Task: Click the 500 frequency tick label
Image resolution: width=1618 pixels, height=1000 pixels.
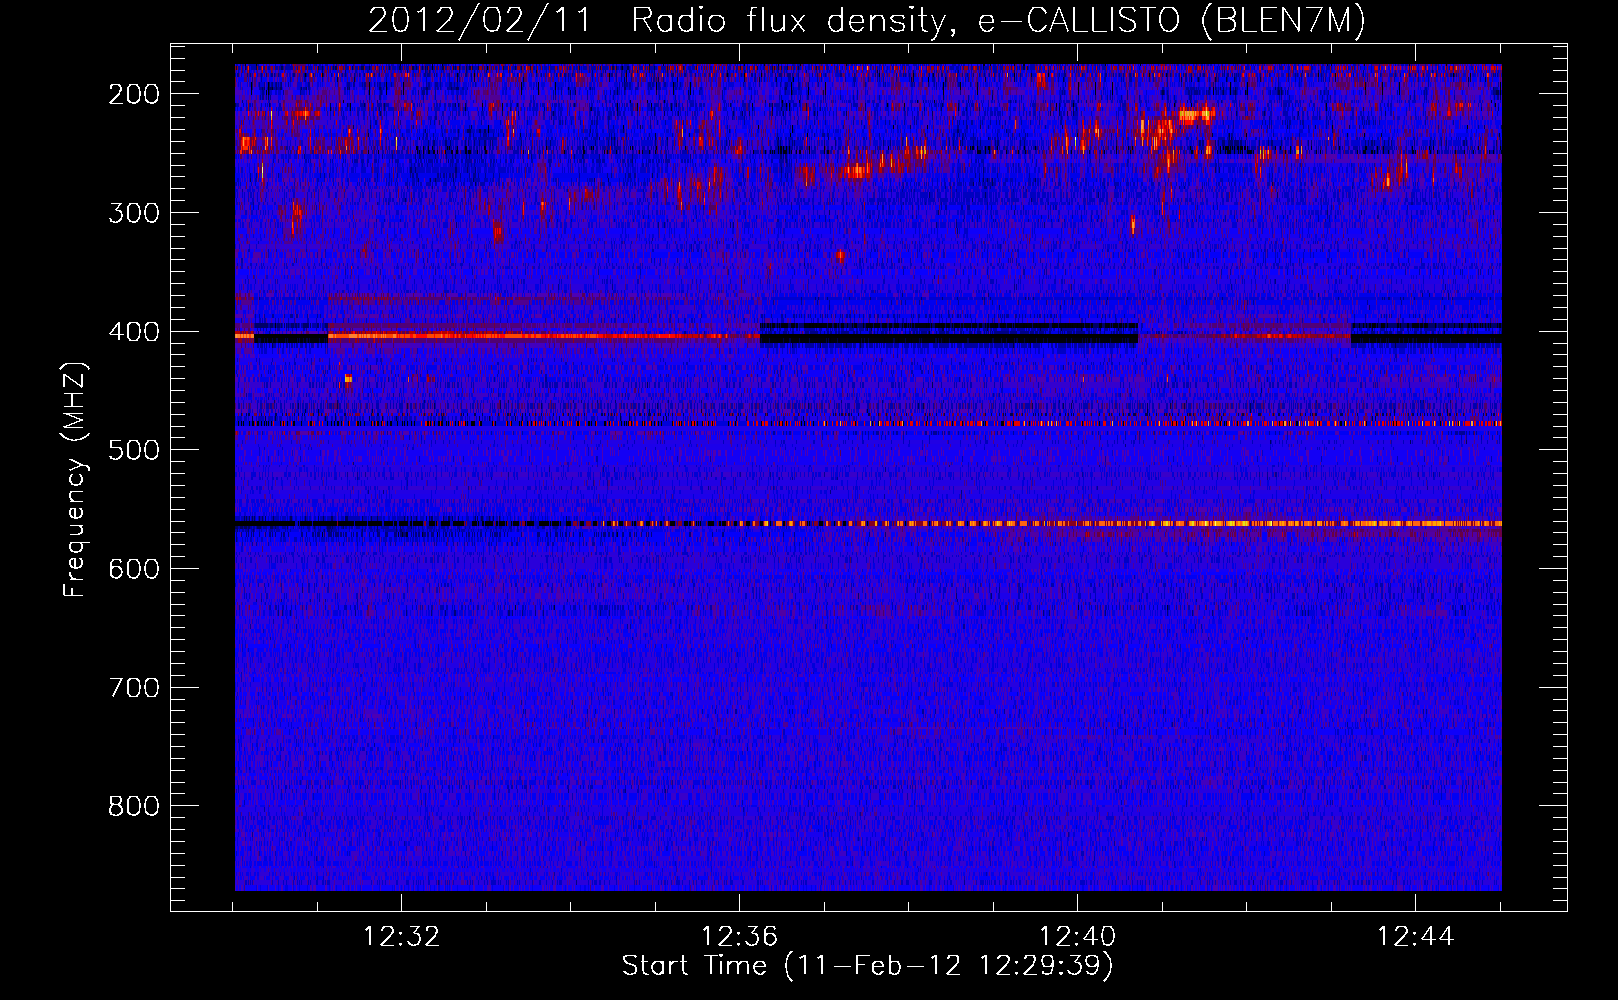Action: pos(134,450)
